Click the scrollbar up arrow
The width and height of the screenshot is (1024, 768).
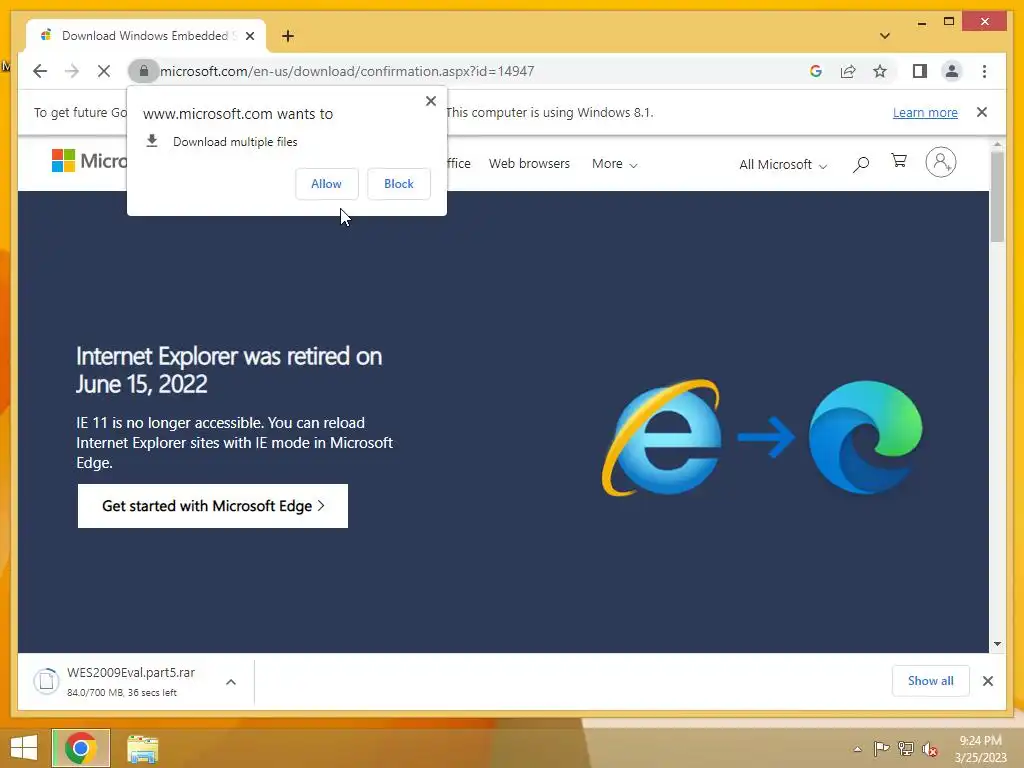997,144
